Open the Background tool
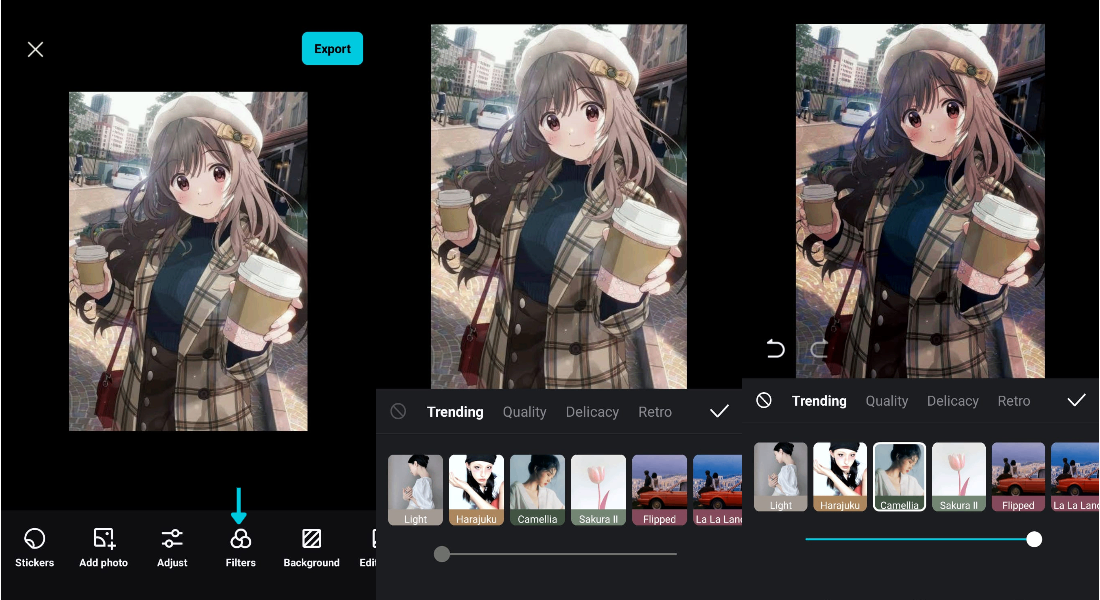 (x=311, y=548)
